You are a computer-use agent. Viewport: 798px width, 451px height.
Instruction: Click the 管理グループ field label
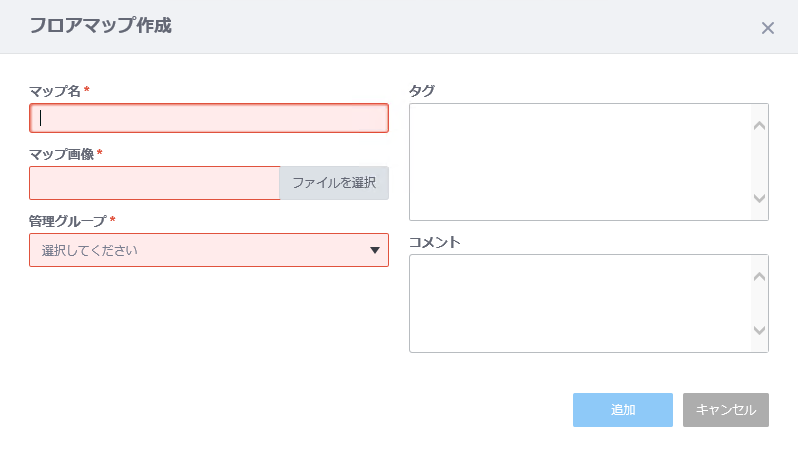68,221
